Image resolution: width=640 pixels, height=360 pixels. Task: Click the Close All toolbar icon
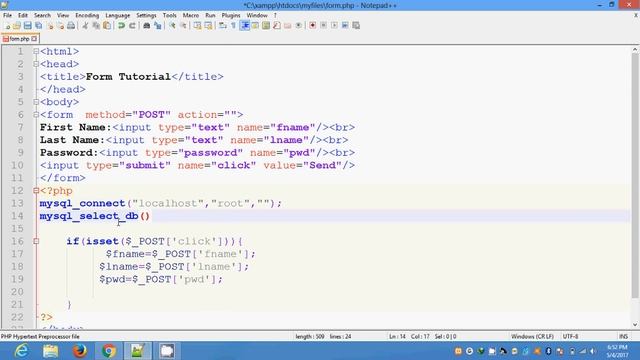(60, 26)
